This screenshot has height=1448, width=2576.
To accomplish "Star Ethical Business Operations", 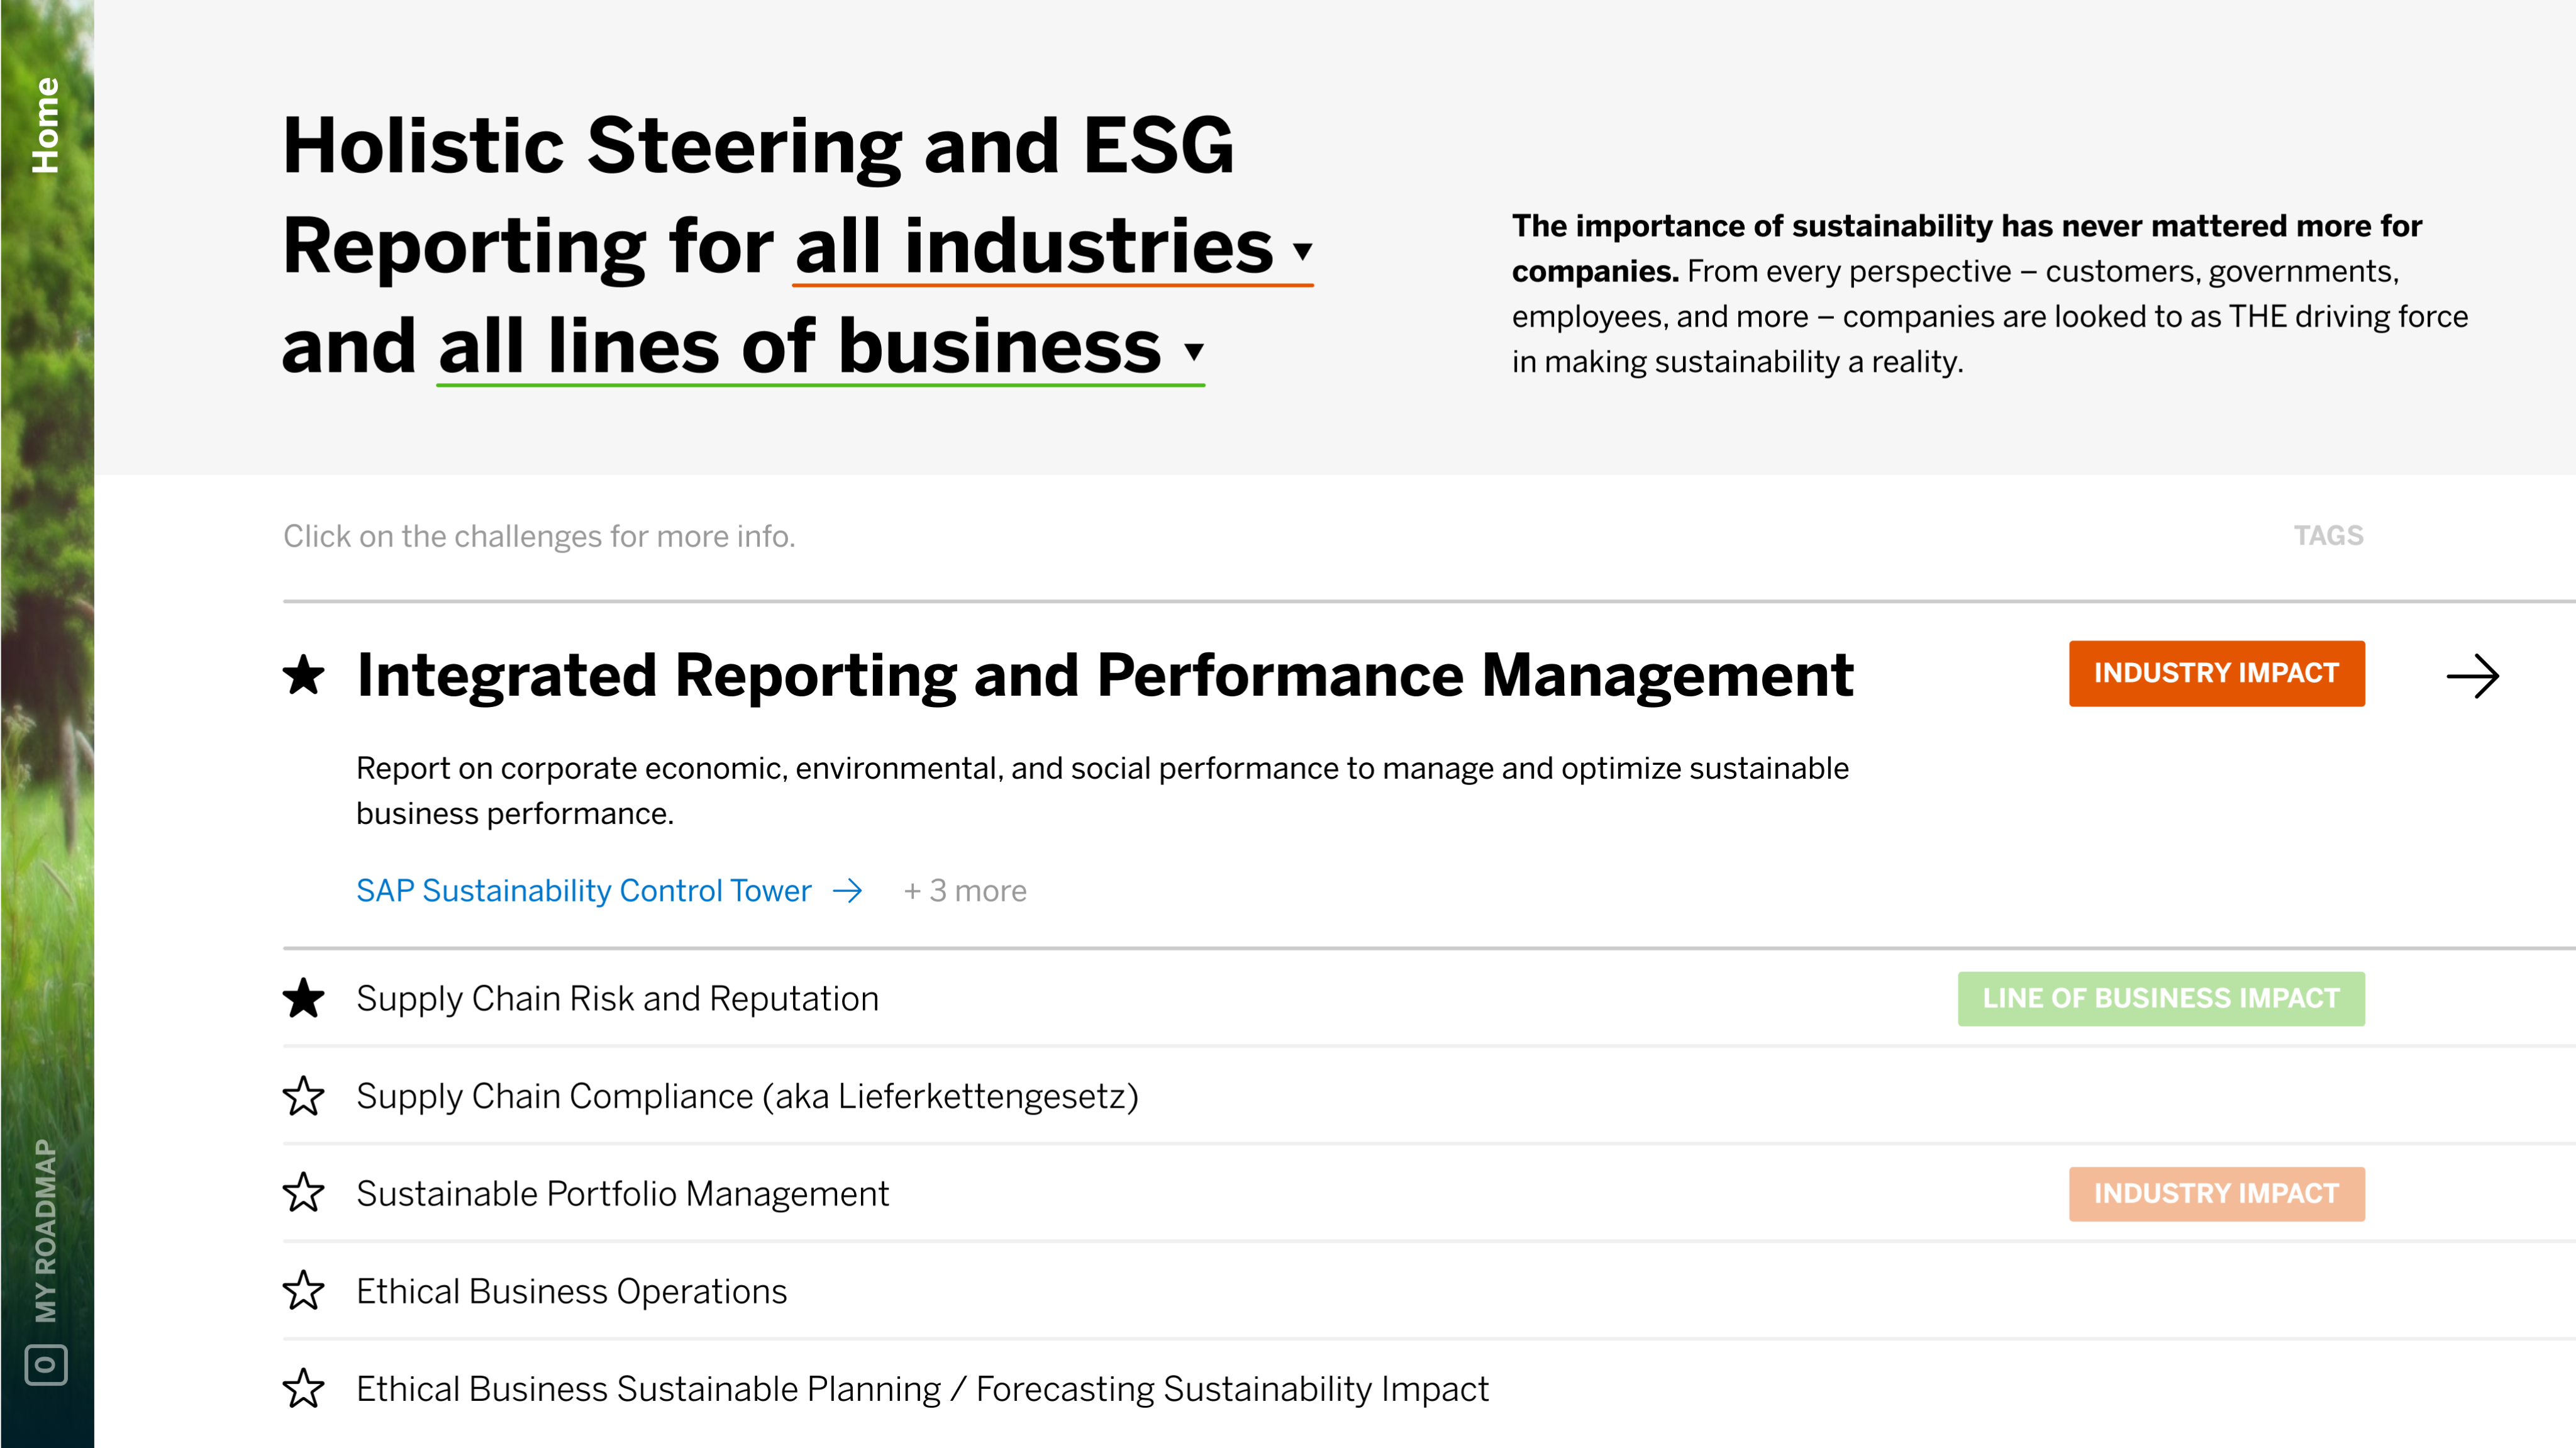I will pyautogui.click(x=303, y=1291).
